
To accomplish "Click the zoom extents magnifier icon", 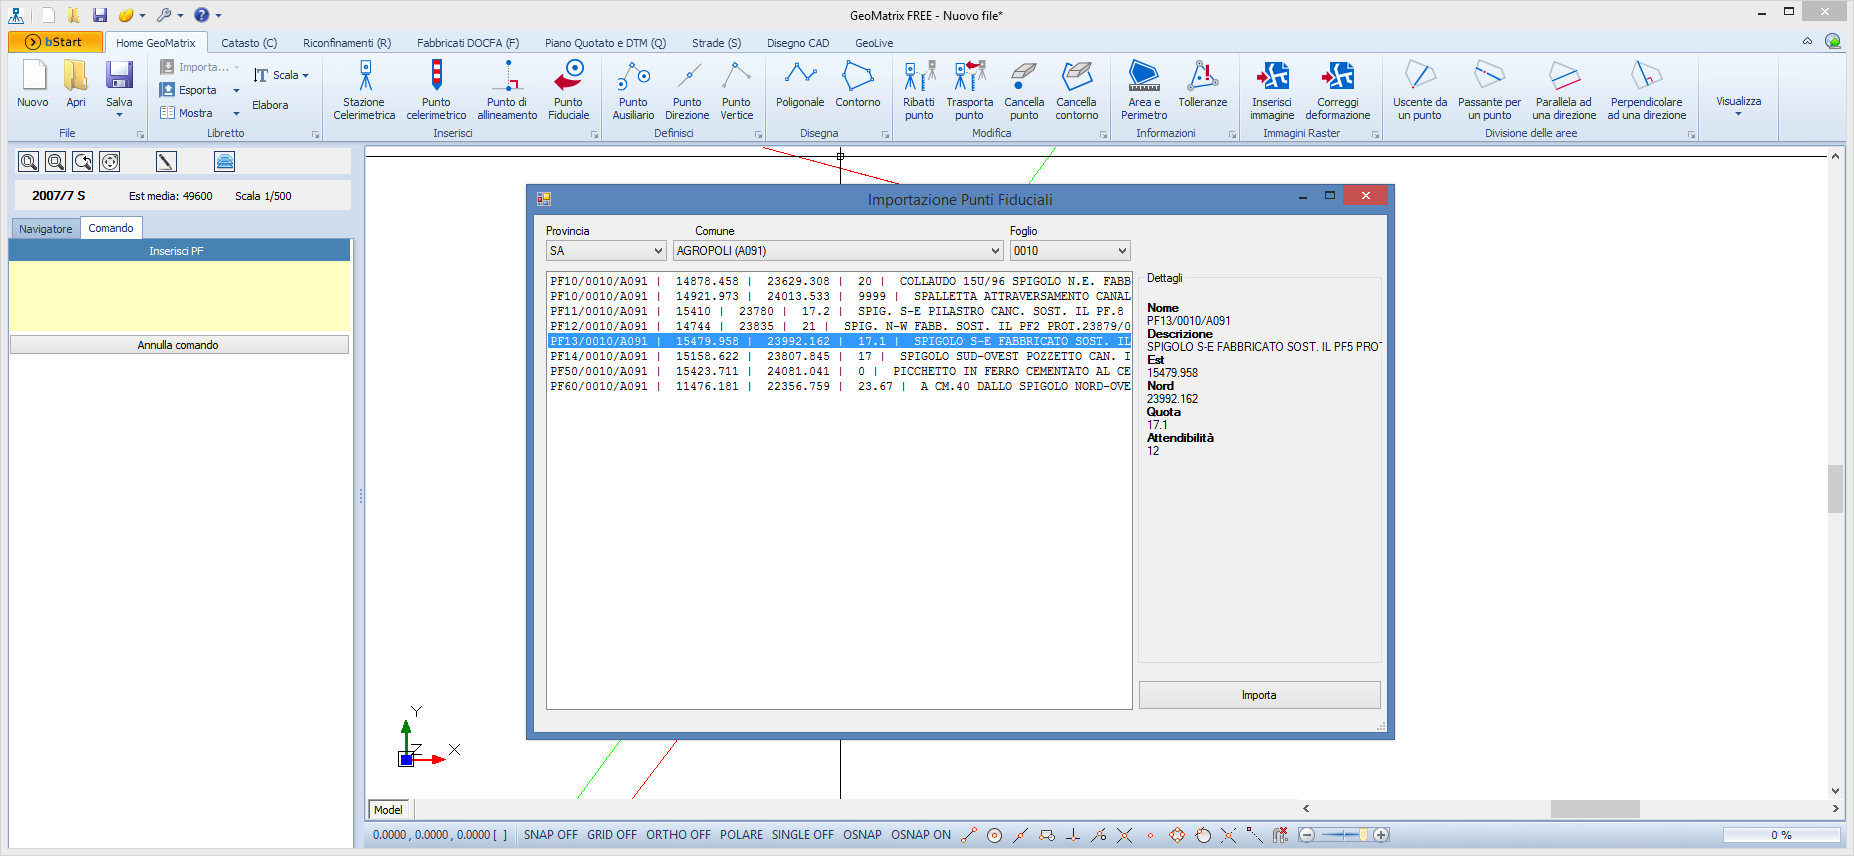I will (x=29, y=162).
